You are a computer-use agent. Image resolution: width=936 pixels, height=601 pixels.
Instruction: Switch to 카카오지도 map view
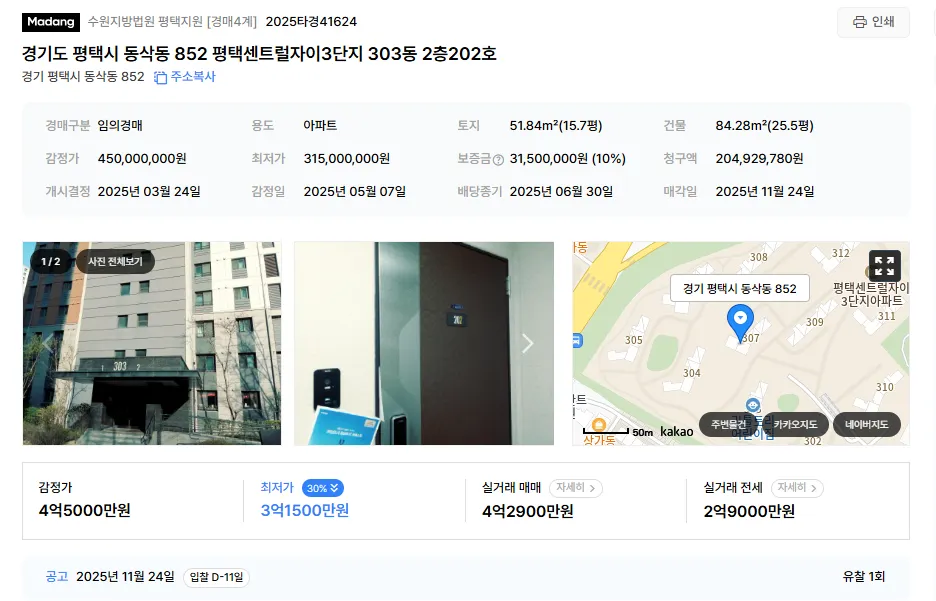pos(795,424)
